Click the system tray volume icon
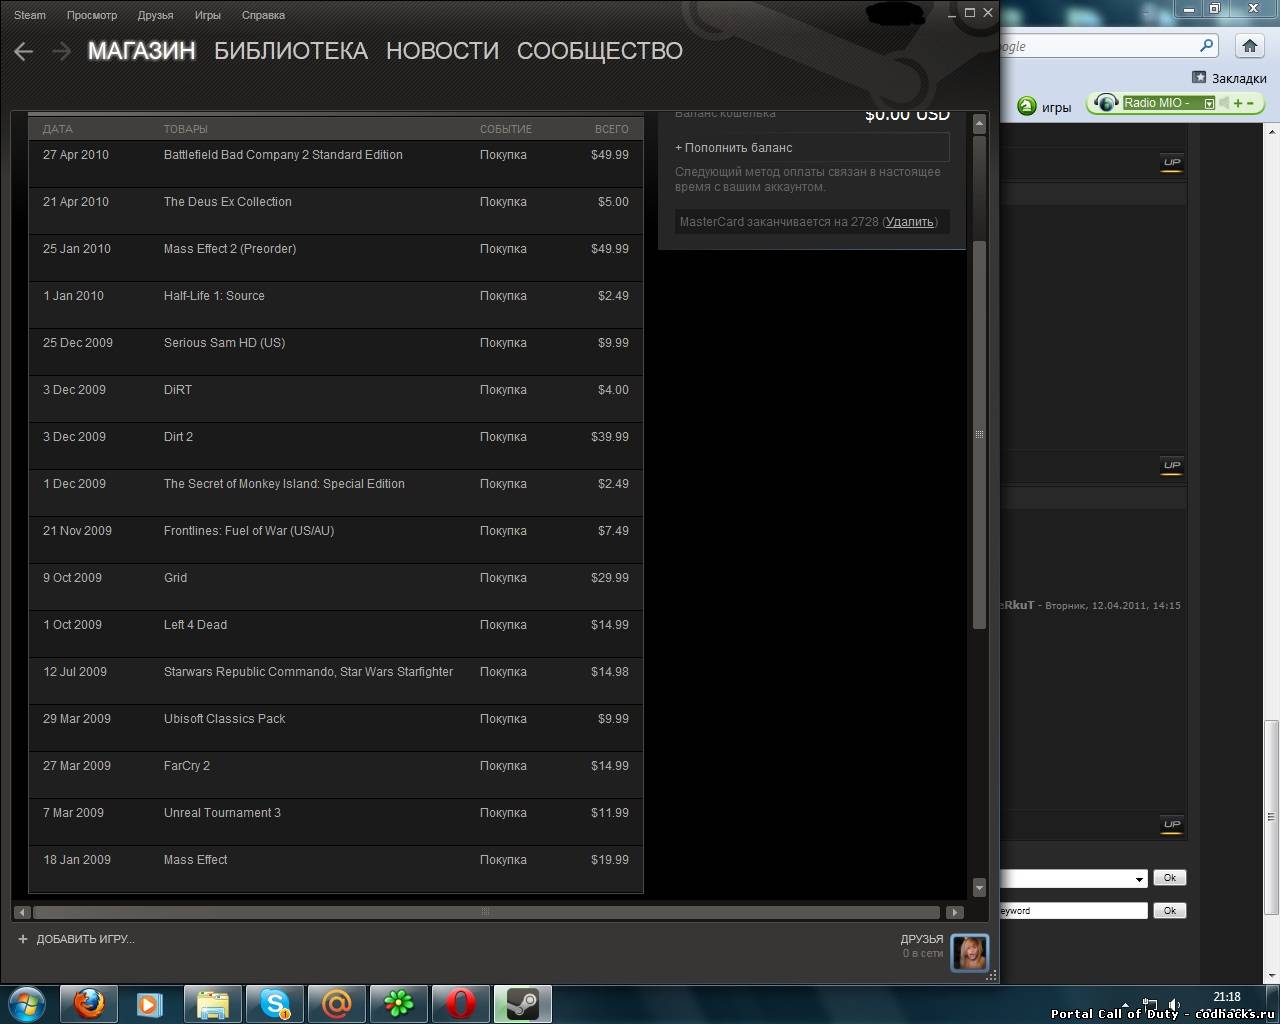1280x1024 pixels. coord(1175,1005)
